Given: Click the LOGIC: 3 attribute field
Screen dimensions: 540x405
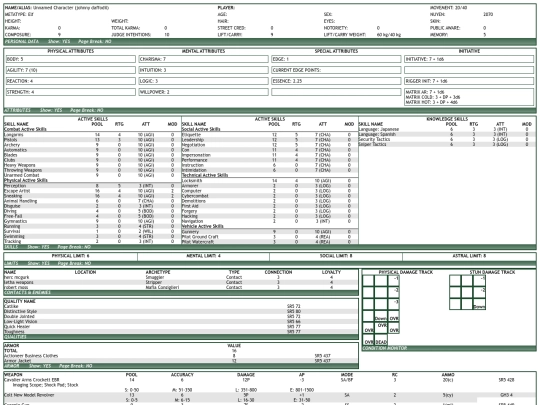Looking at the screenshot, I should pyautogui.click(x=204, y=81).
